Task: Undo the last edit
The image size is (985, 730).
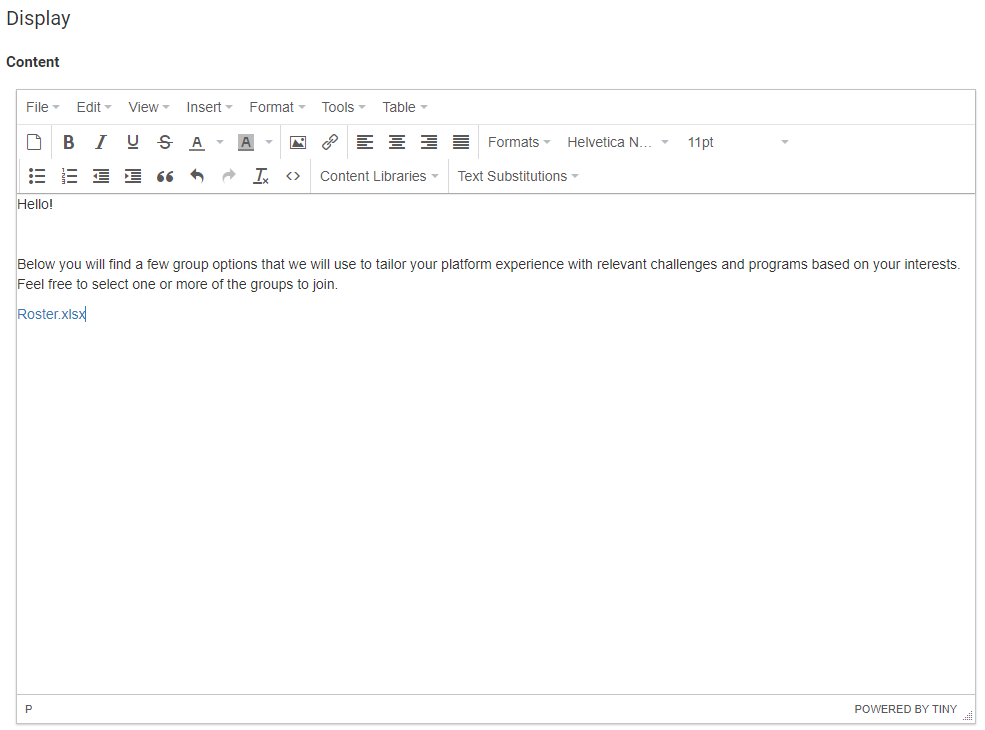Action: point(197,176)
